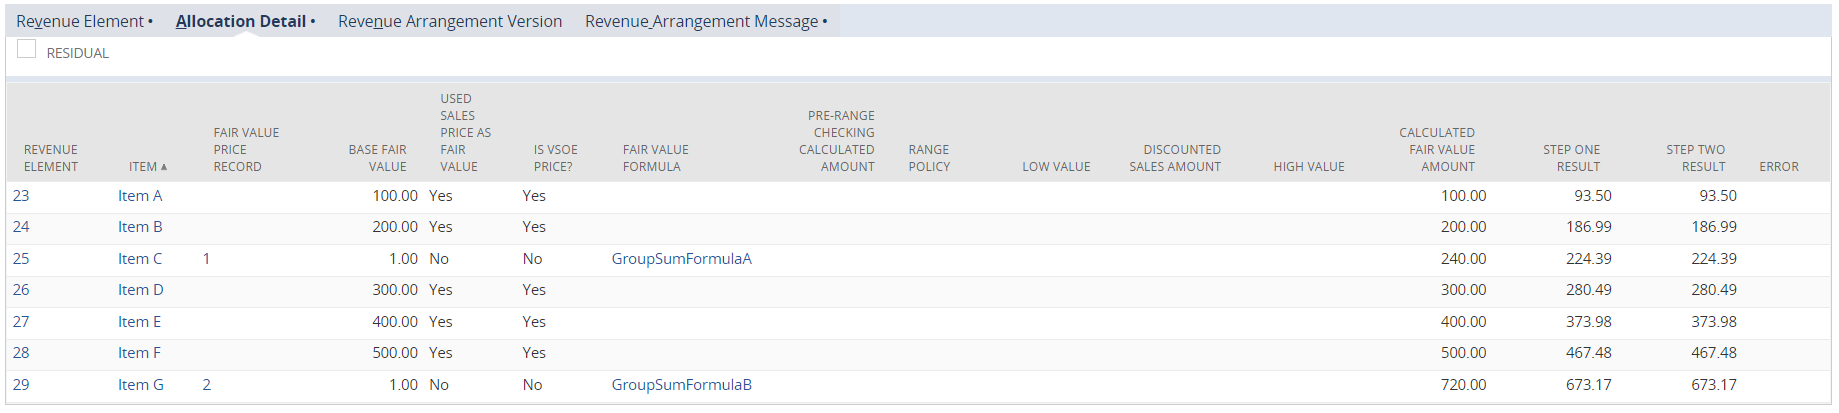Open fair value price record 2
Image resolution: width=1839 pixels, height=413 pixels.
coord(207,385)
